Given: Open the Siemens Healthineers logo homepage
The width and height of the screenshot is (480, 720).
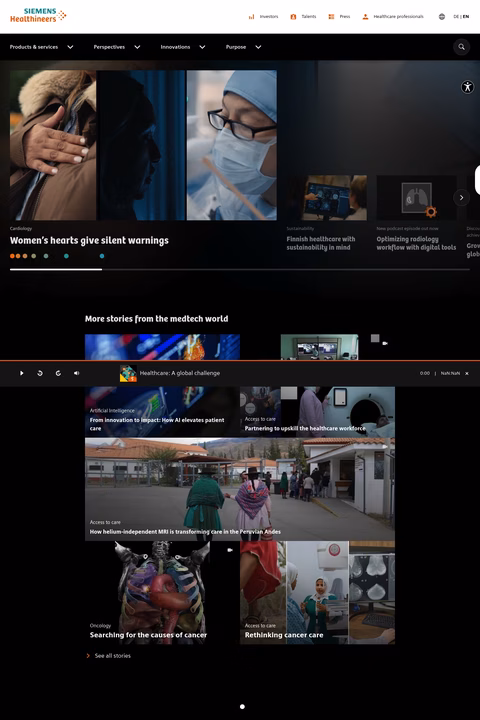Looking at the screenshot, I should (x=38, y=15).
